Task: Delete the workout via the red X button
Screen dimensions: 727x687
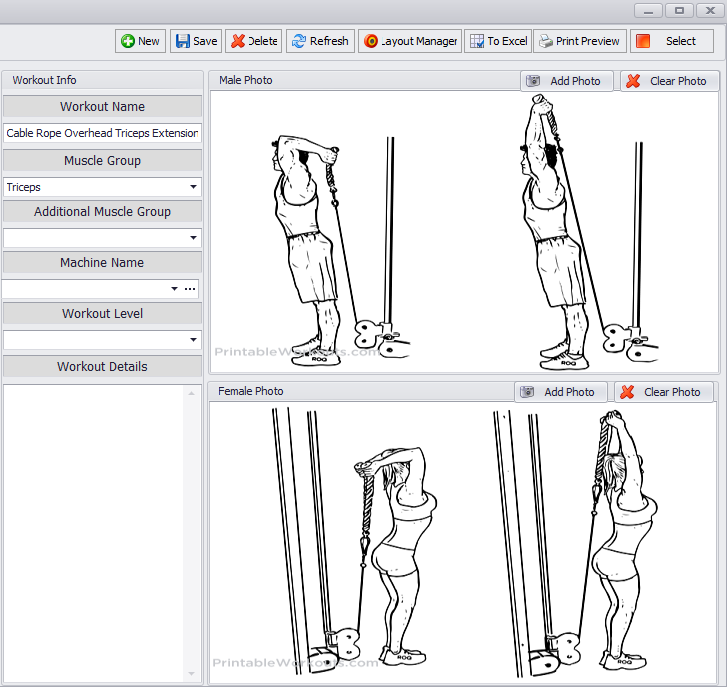Action: (253, 41)
